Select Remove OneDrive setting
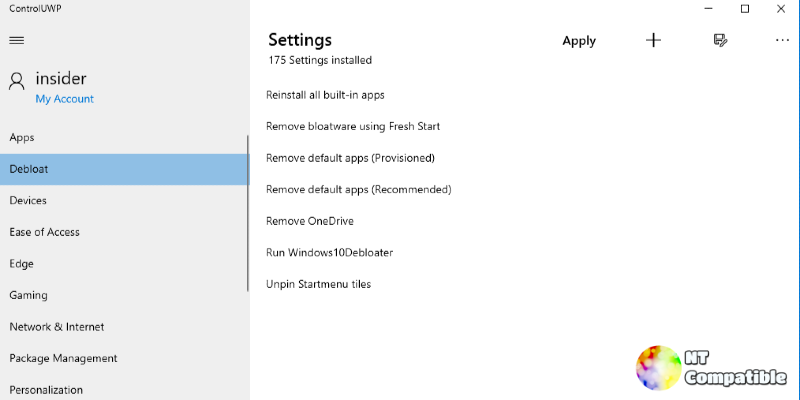Screen dimensions: 800x400 [x=310, y=221]
